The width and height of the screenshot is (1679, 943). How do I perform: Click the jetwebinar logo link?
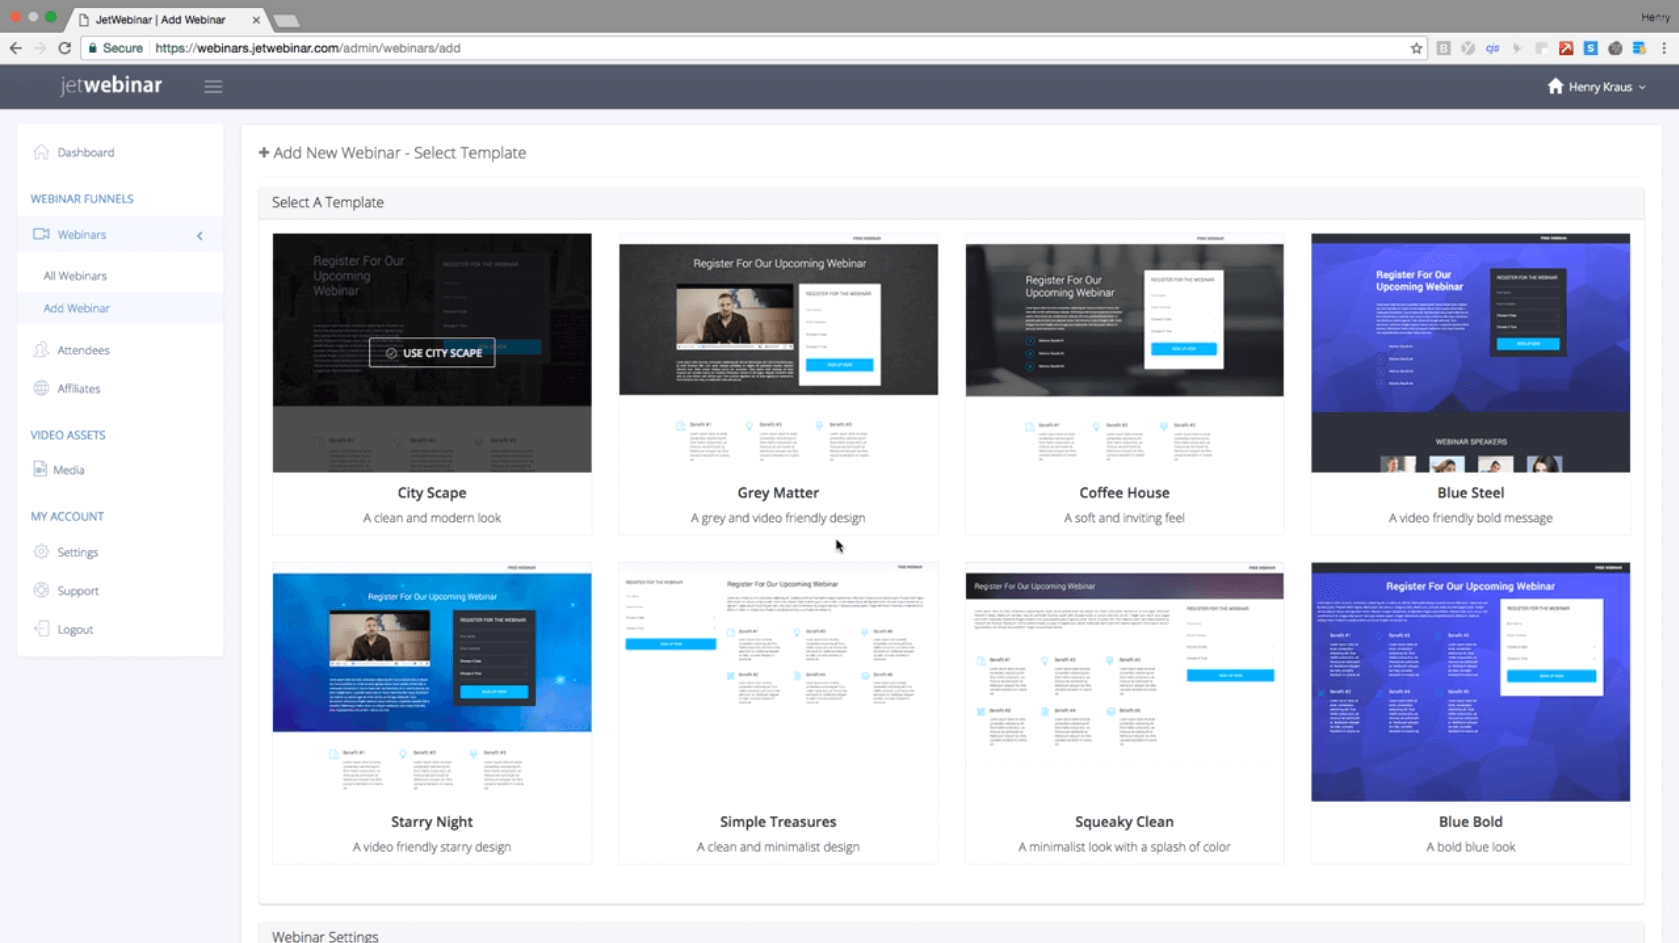111,86
